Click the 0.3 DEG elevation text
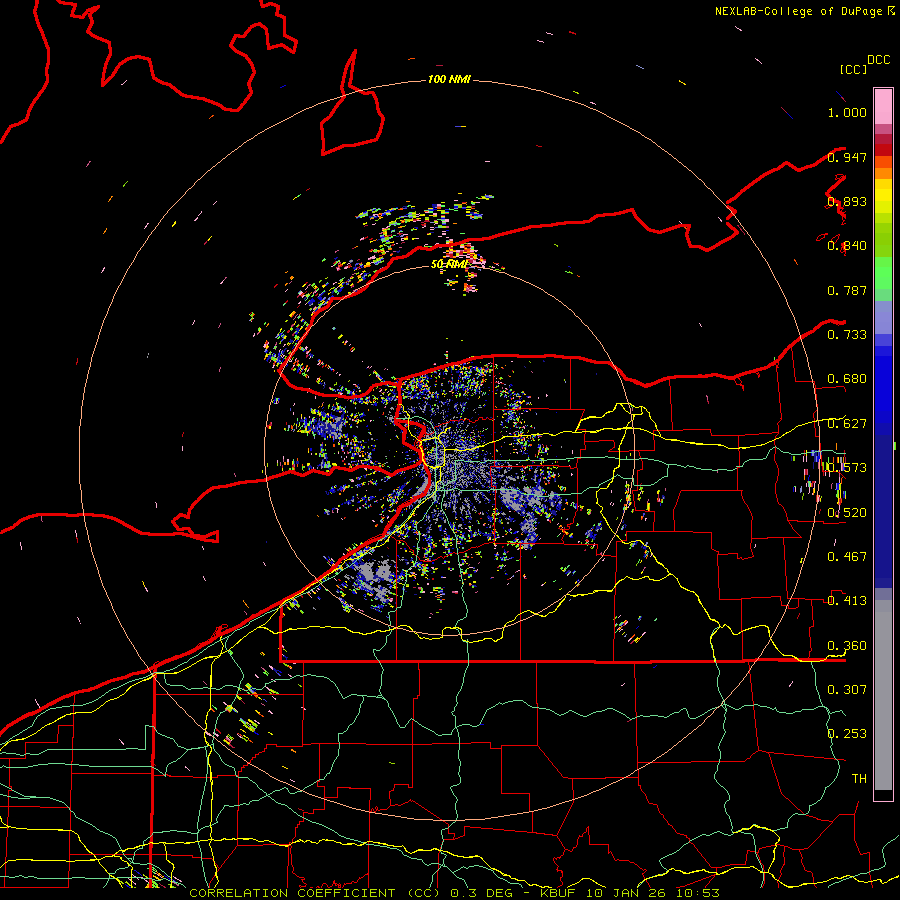 [x=483, y=893]
